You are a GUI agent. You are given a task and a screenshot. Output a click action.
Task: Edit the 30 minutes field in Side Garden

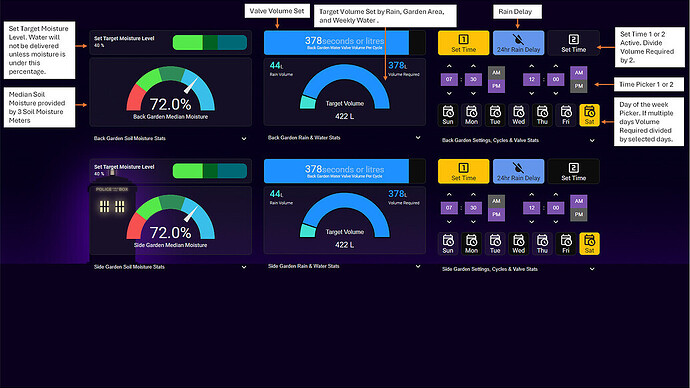coord(473,208)
